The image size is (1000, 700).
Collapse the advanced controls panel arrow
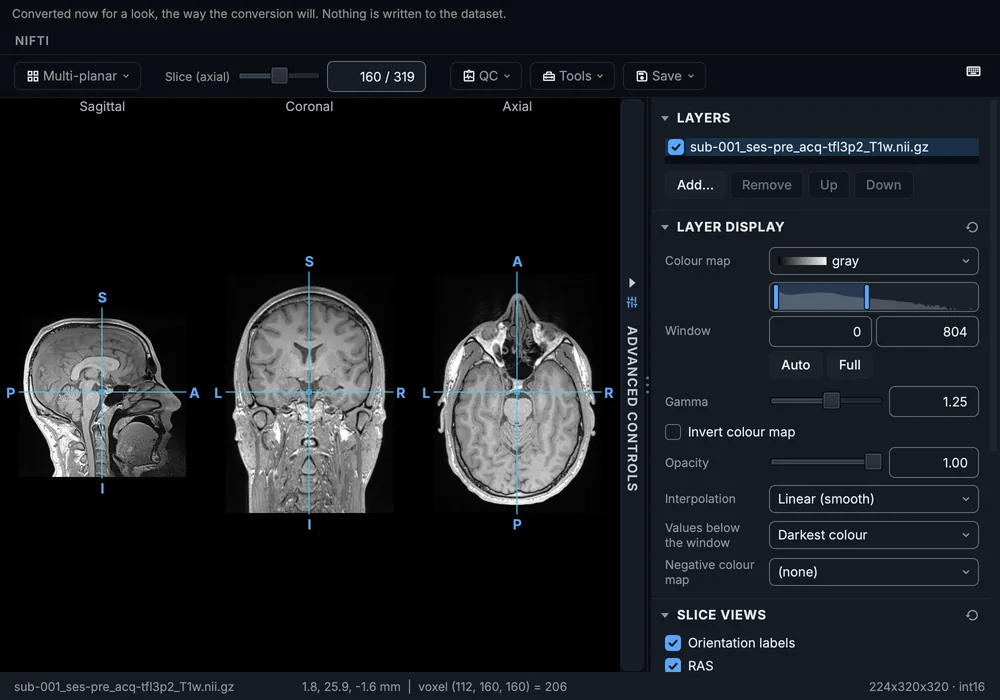coord(632,282)
